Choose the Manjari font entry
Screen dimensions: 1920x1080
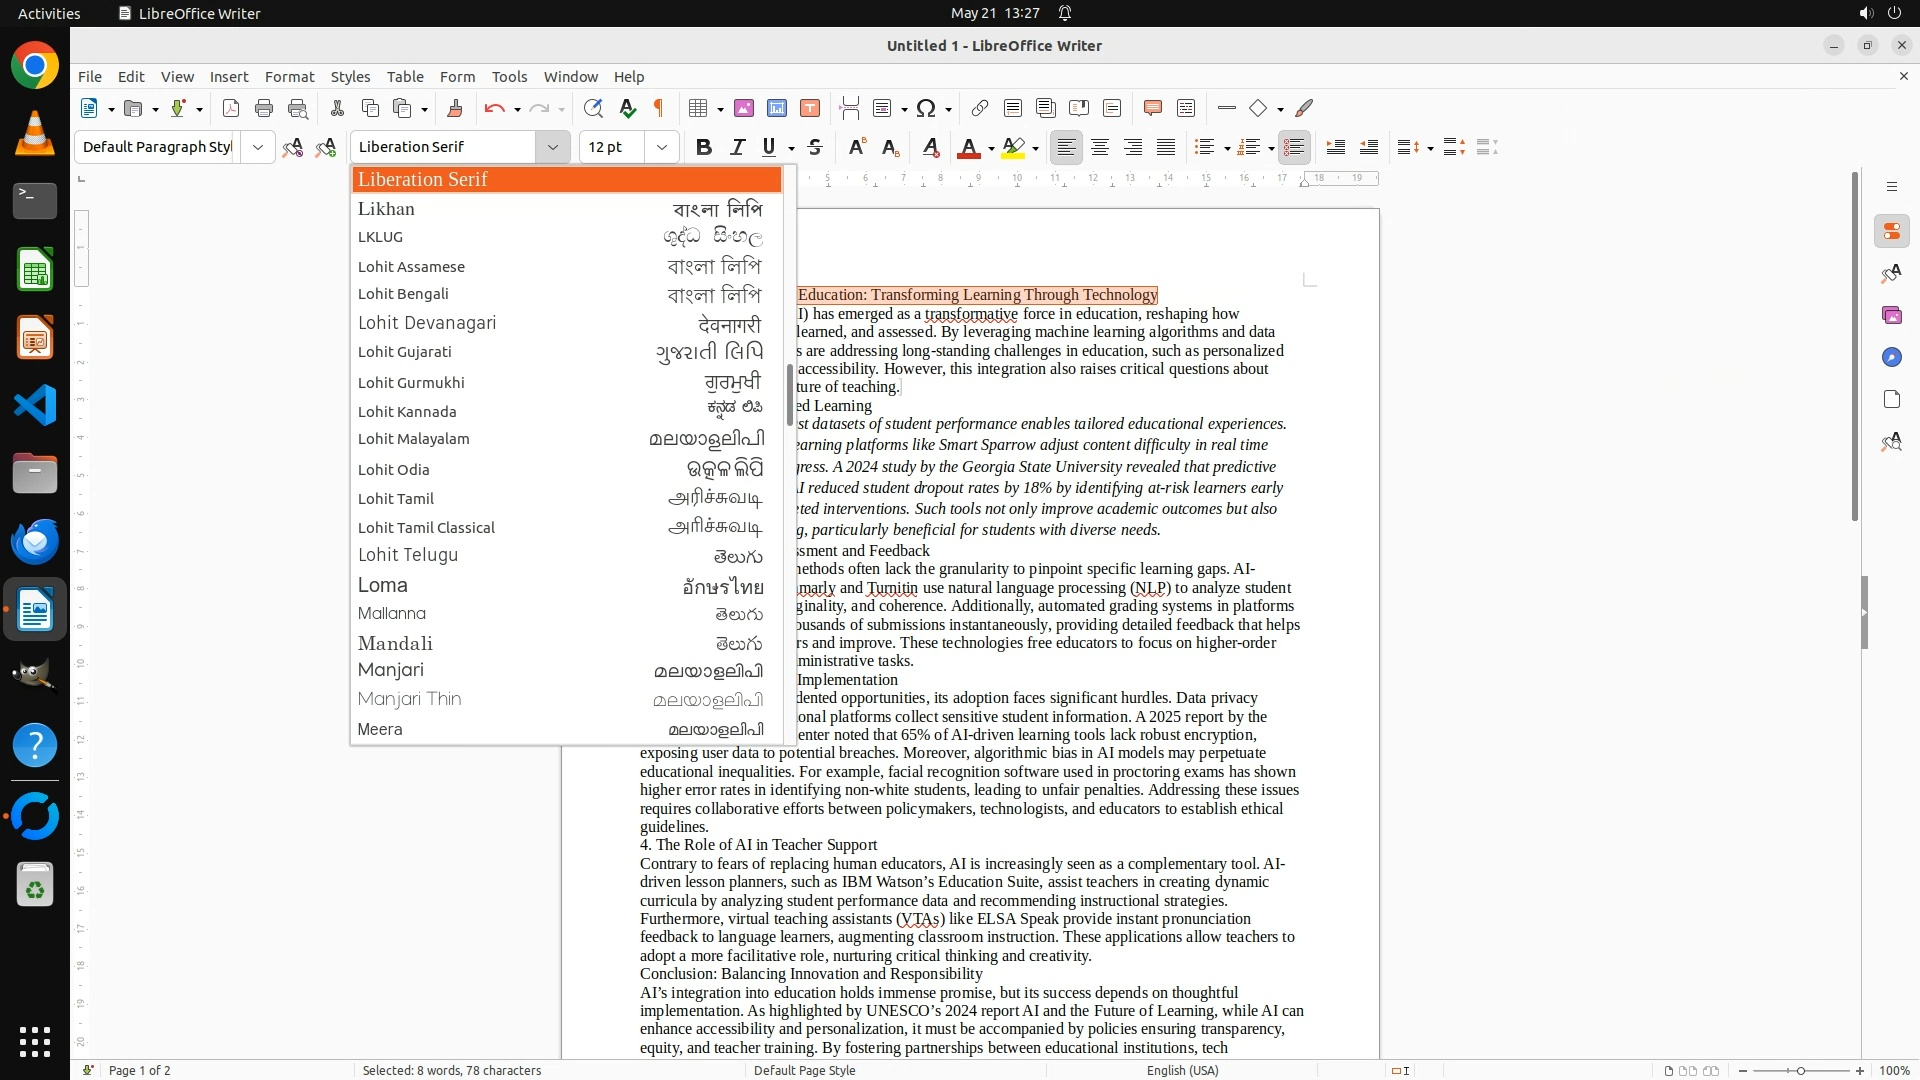[391, 670]
